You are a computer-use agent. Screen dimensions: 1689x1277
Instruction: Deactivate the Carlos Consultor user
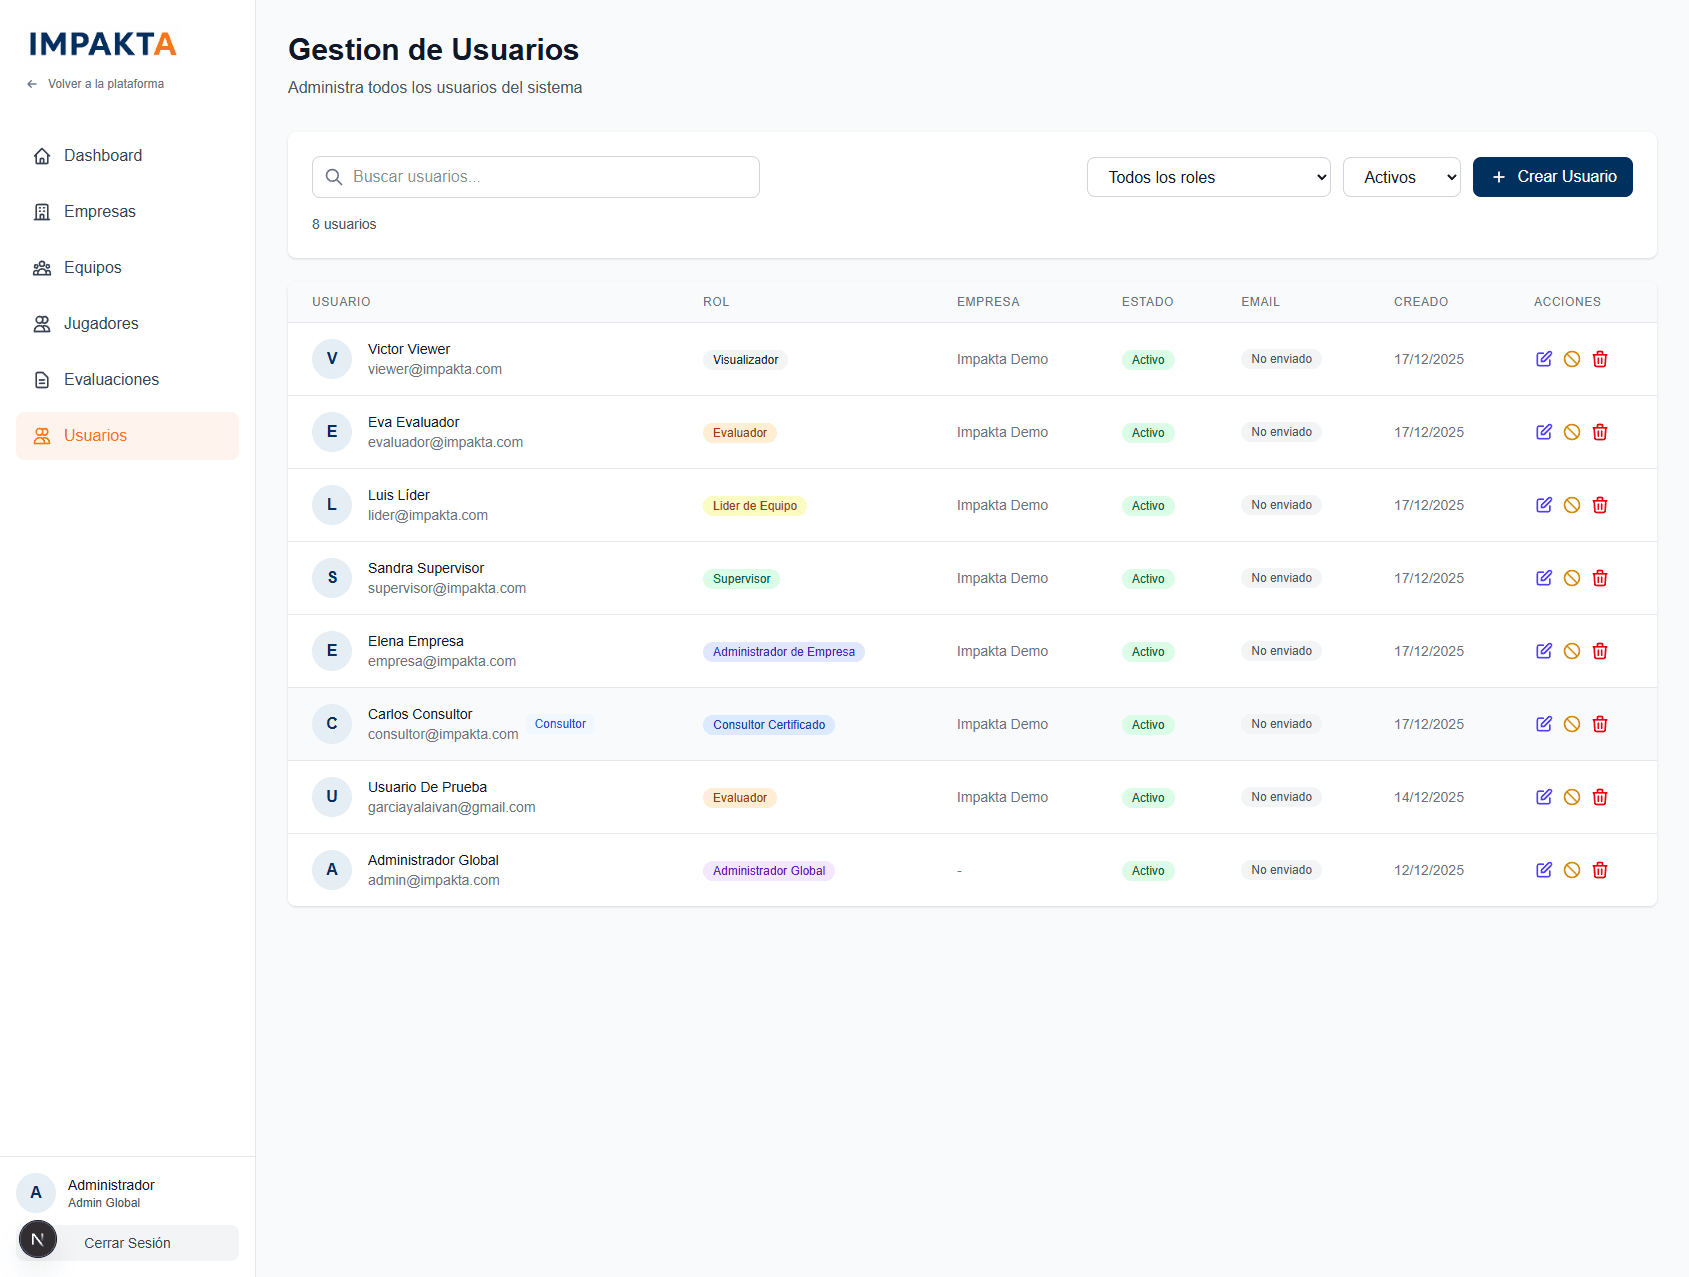tap(1572, 724)
